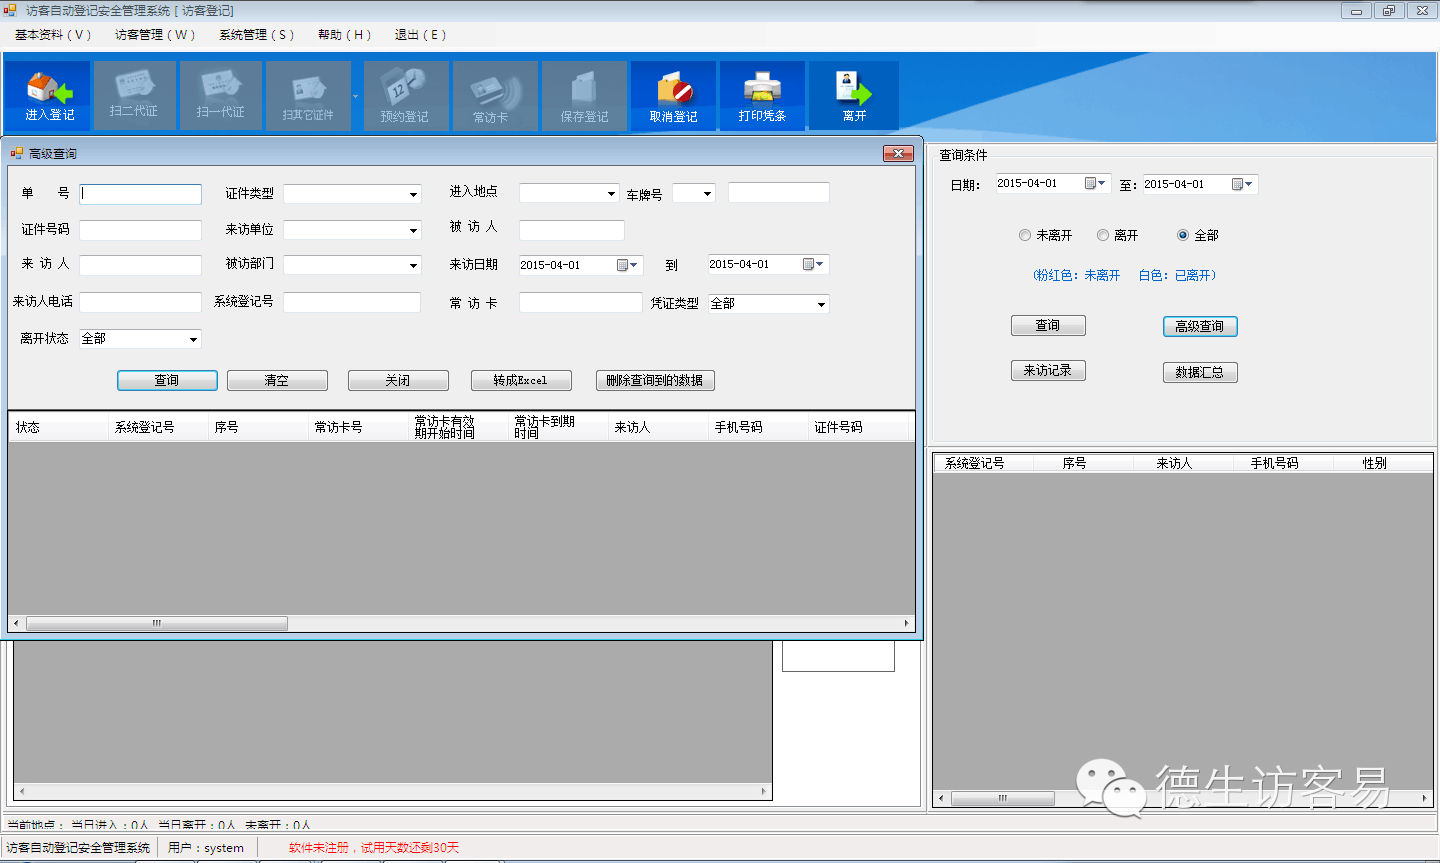The image size is (1440, 863).
Task: Click the 系统登记号 column header in 高级查询
Action: tap(158, 427)
